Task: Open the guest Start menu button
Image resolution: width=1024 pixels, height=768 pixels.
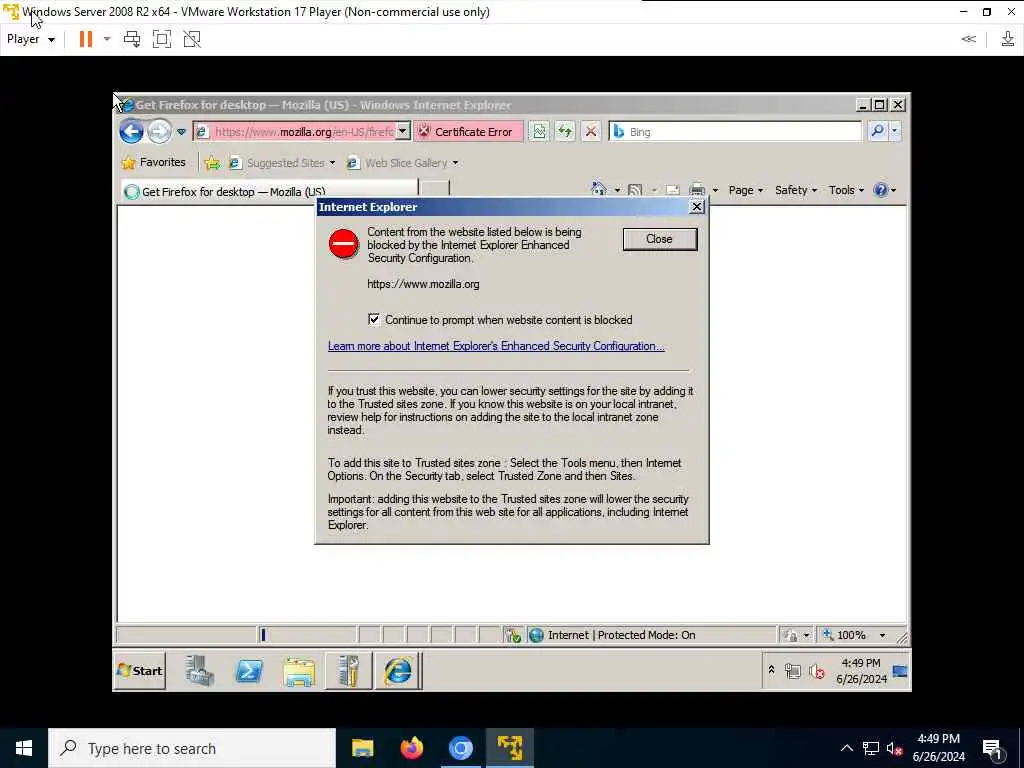Action: 140,671
